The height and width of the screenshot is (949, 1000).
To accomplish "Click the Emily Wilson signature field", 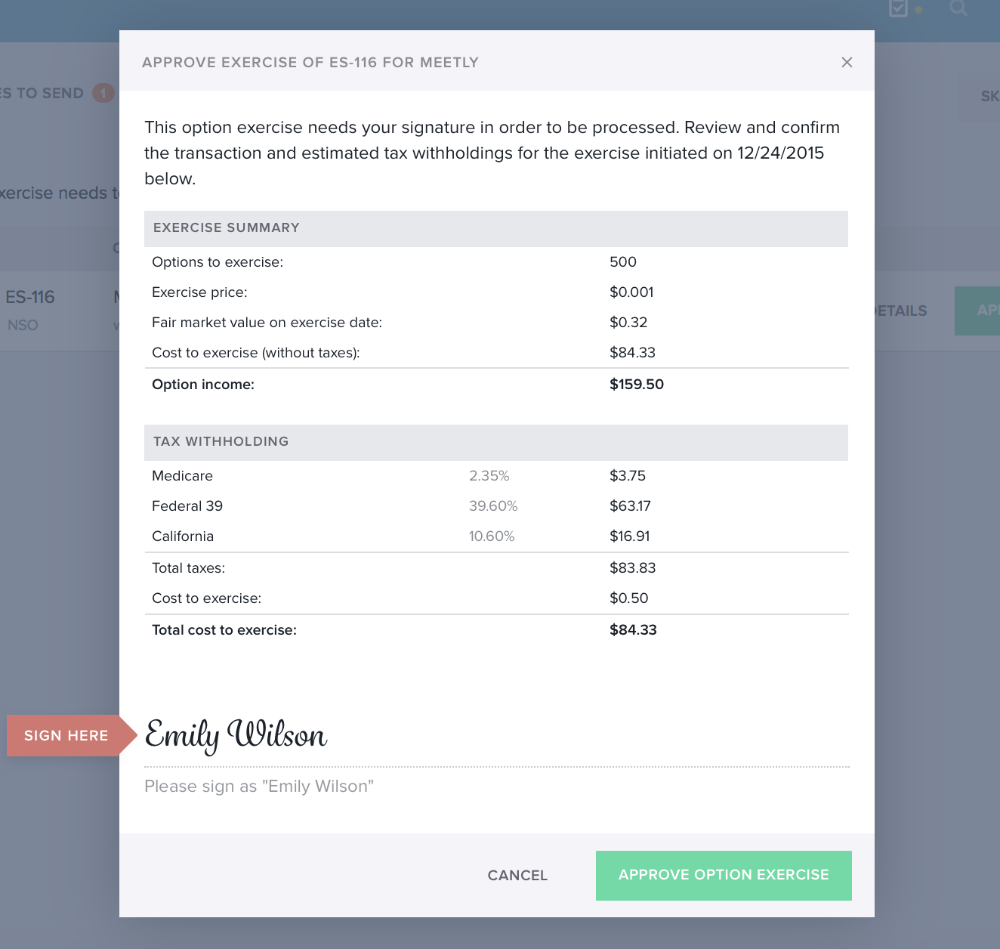I will (496, 737).
